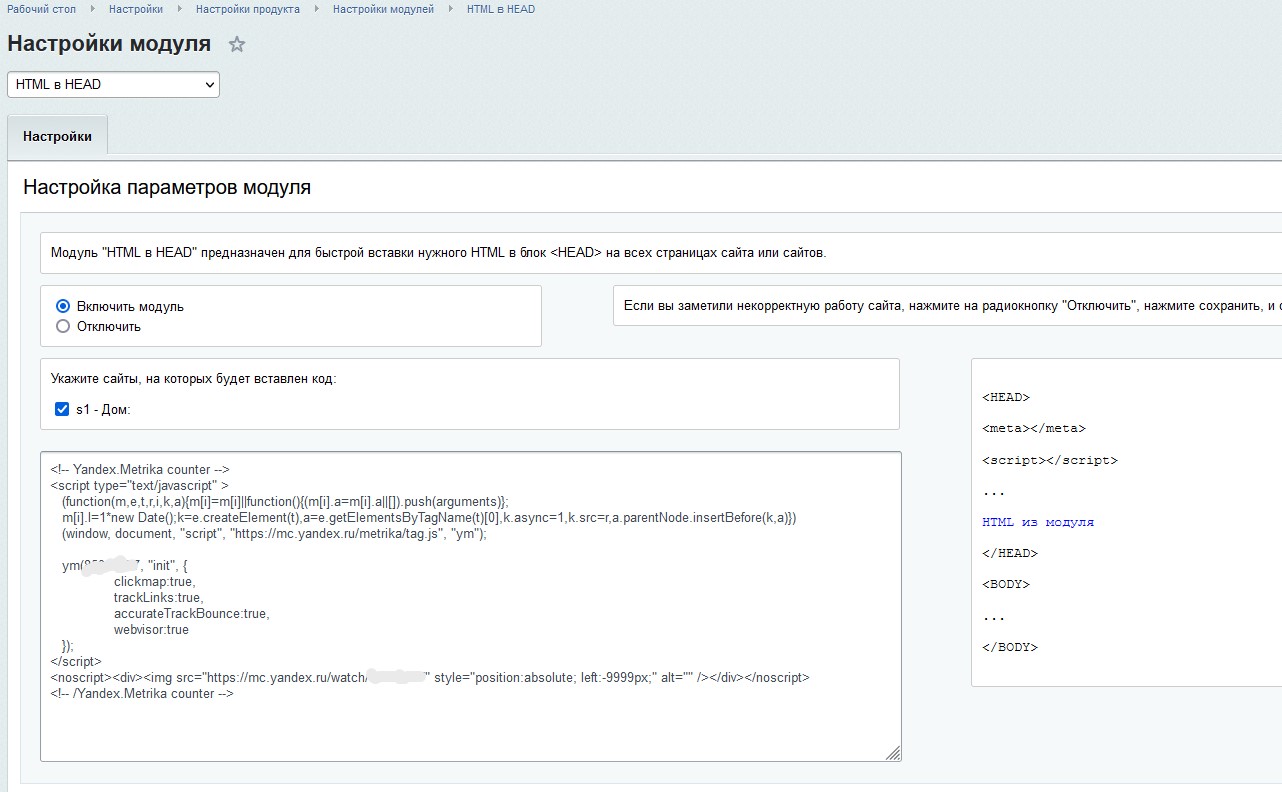Click blue HTML из модуля preview text
Screen dimensions: 1282x792
coord(1038,522)
